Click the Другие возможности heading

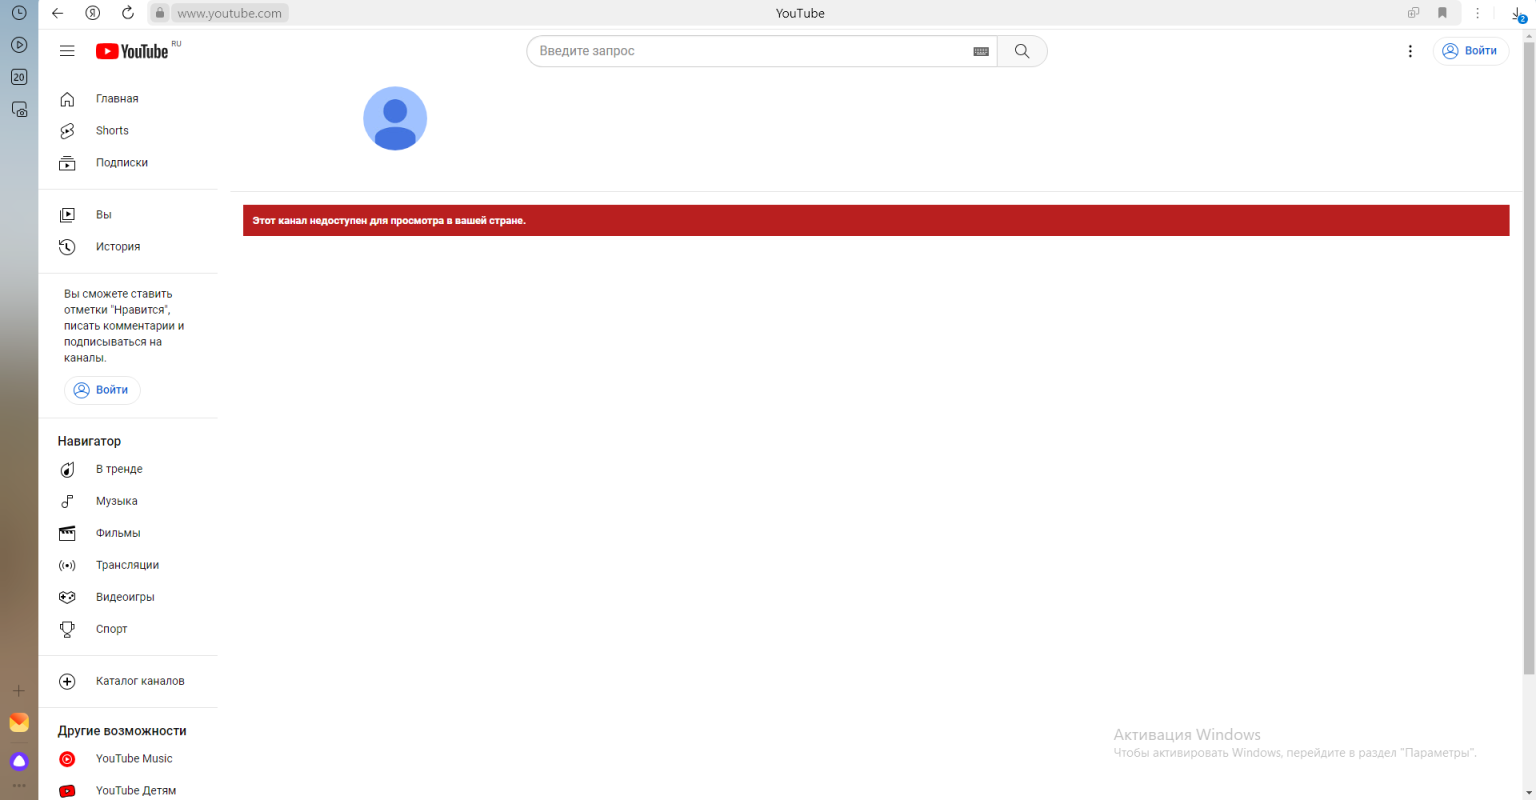(x=122, y=731)
